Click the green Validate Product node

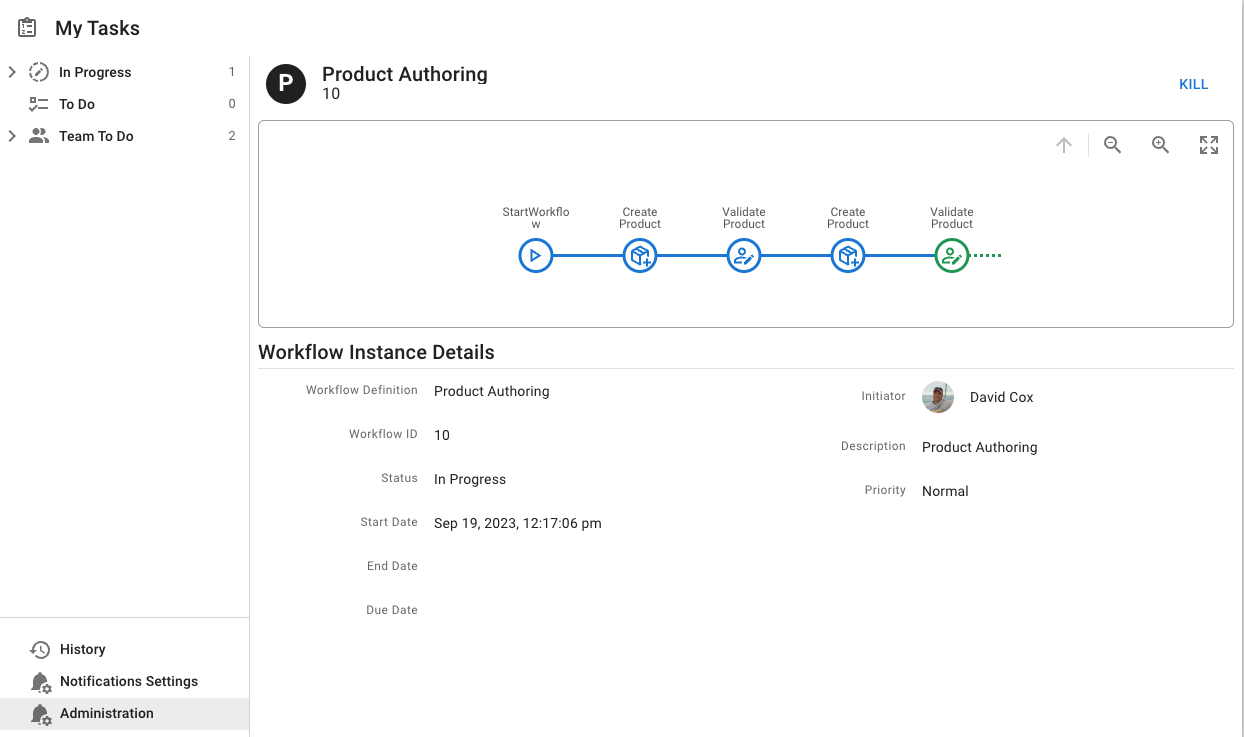(952, 256)
